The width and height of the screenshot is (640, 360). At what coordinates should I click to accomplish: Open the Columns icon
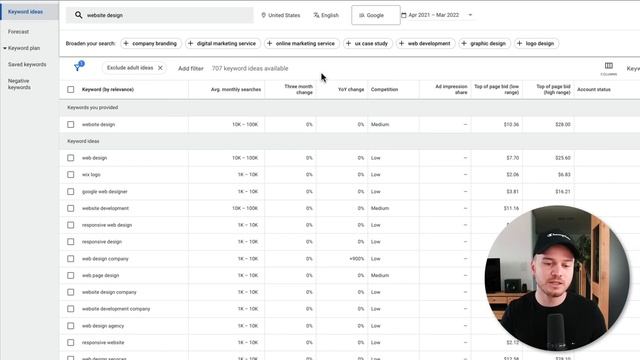[x=609, y=68]
